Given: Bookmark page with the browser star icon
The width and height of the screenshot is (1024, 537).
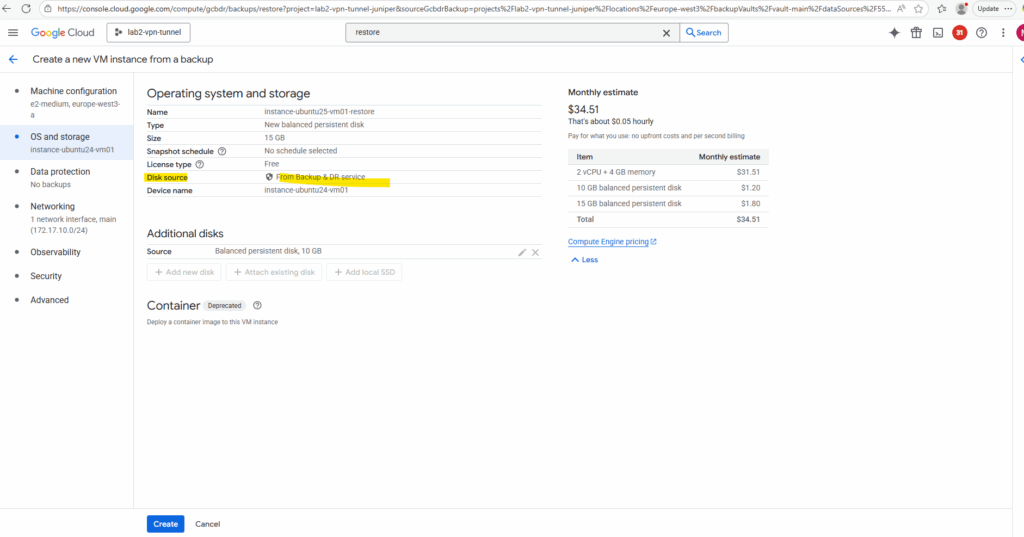Looking at the screenshot, I should click(x=918, y=8).
